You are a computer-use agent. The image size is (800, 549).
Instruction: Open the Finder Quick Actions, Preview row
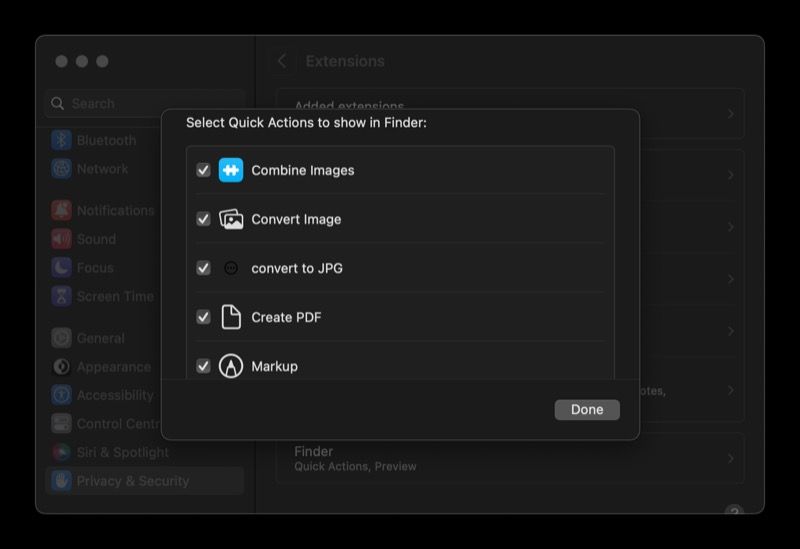tap(510, 458)
